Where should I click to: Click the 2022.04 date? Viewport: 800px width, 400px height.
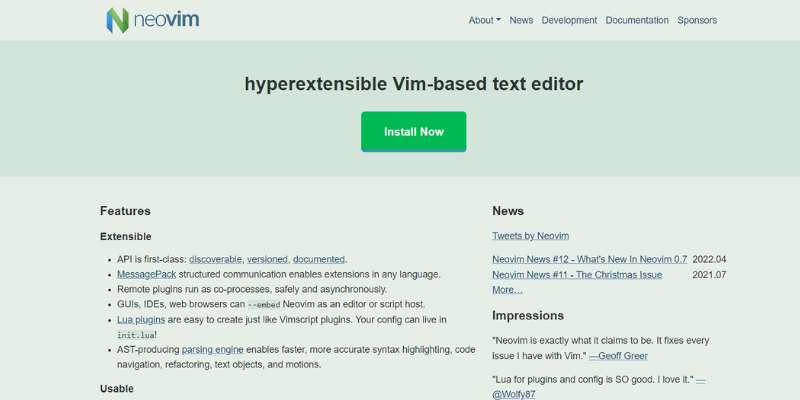[x=709, y=259]
